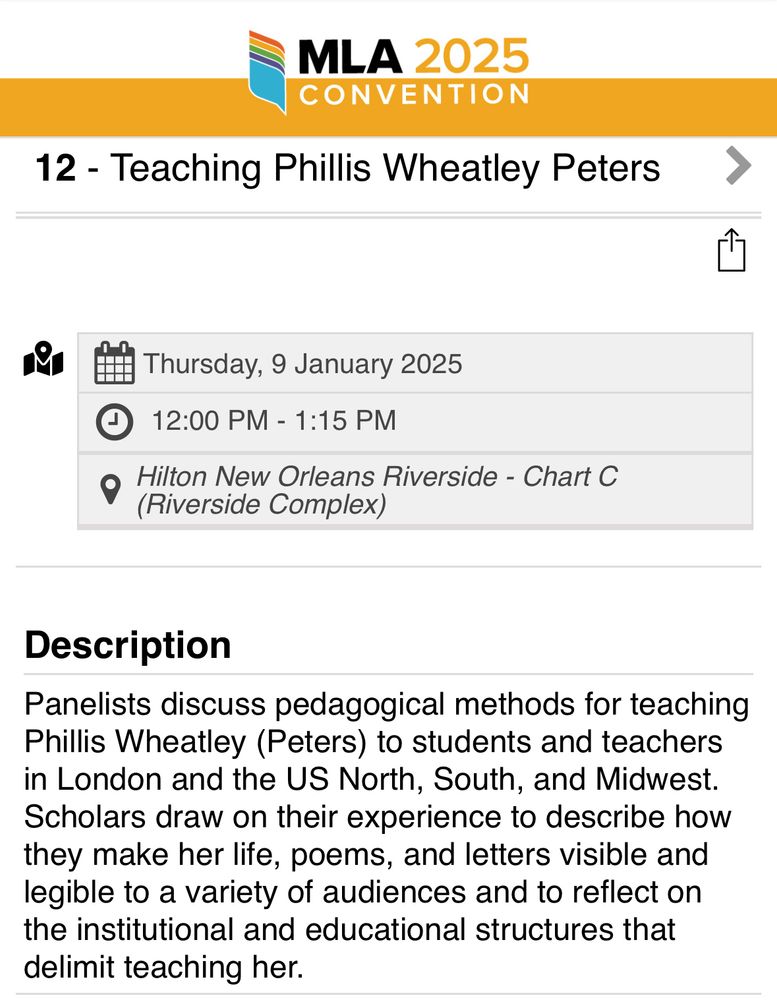Click the calendar icon next to the date
Screen dimensions: 777x1000
(x=116, y=363)
